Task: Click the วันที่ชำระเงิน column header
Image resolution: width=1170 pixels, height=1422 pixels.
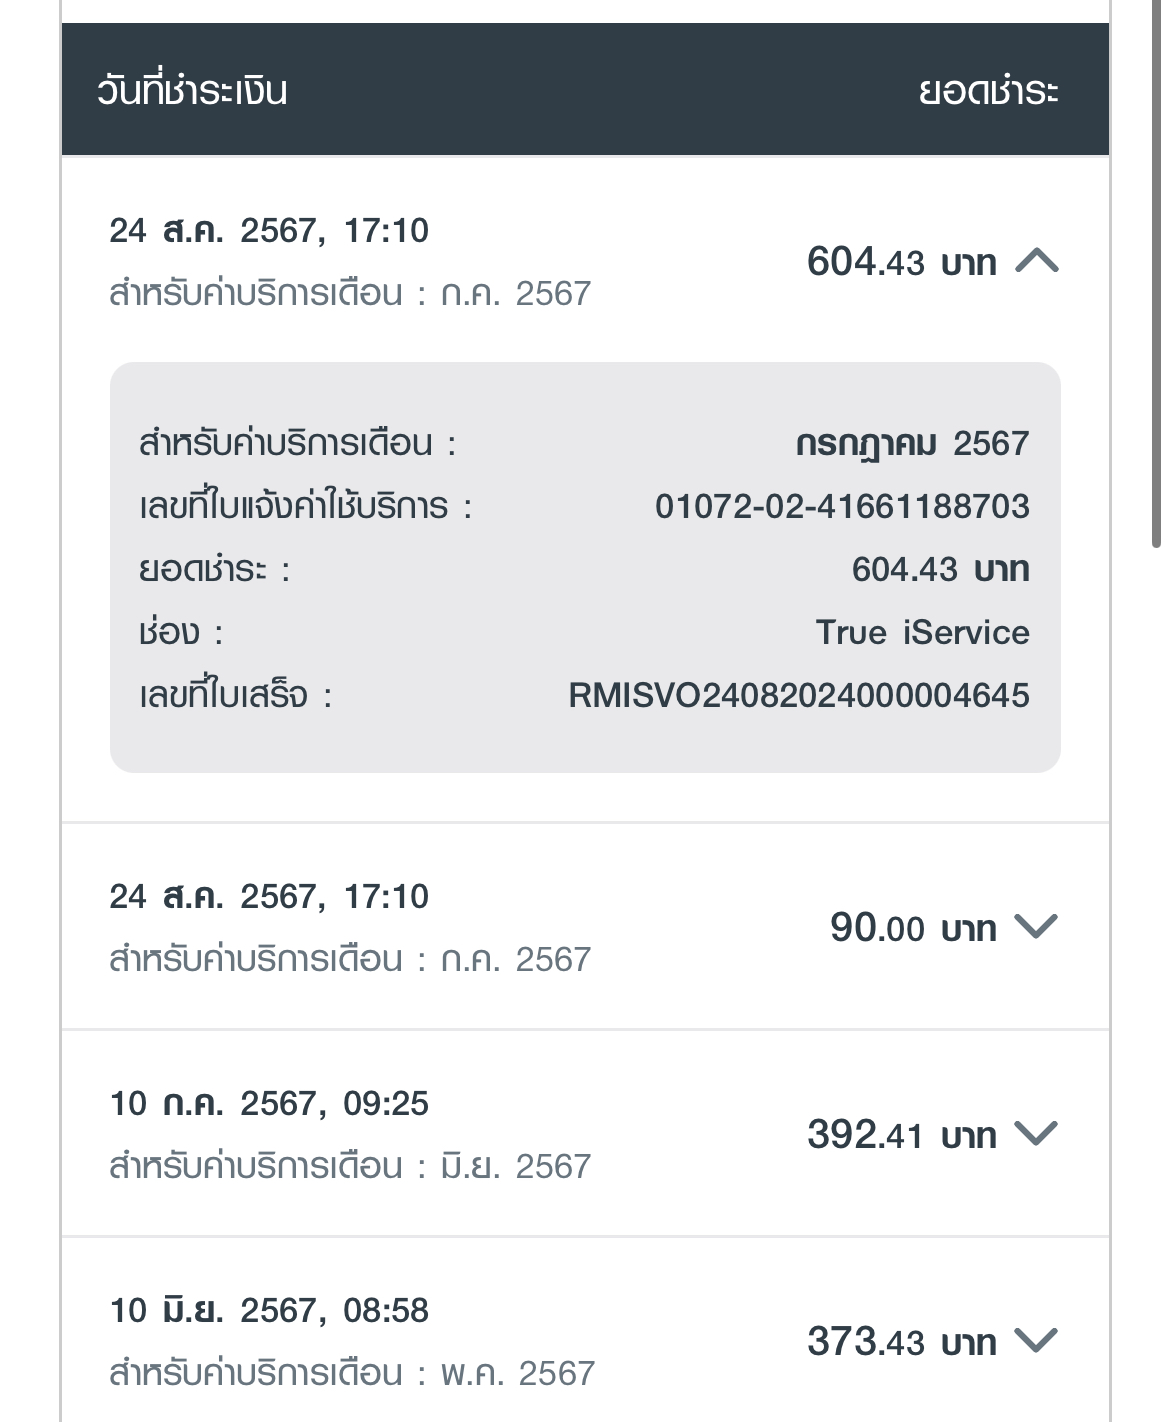Action: [x=192, y=91]
